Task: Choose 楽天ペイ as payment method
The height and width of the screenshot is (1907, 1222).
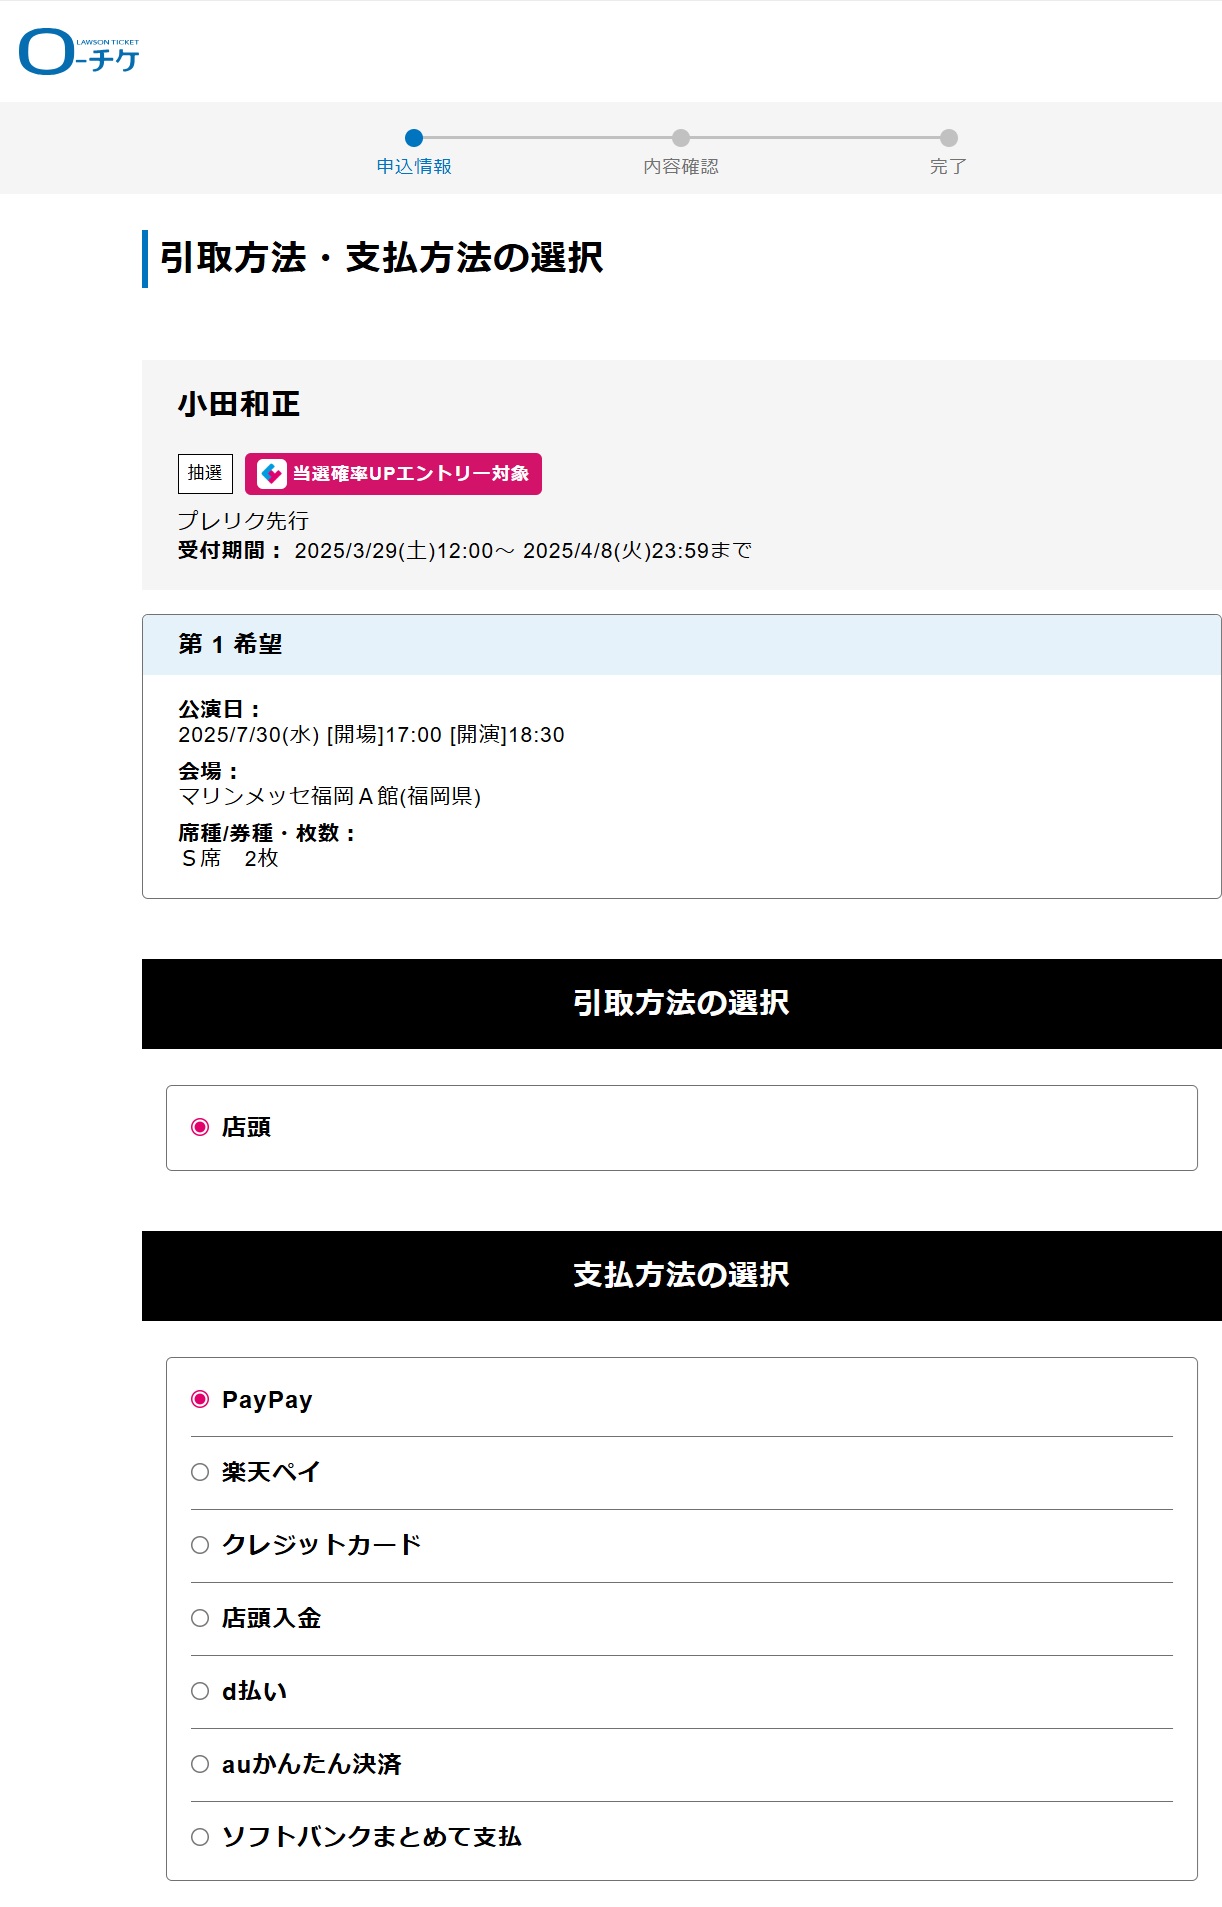Action: 200,1472
